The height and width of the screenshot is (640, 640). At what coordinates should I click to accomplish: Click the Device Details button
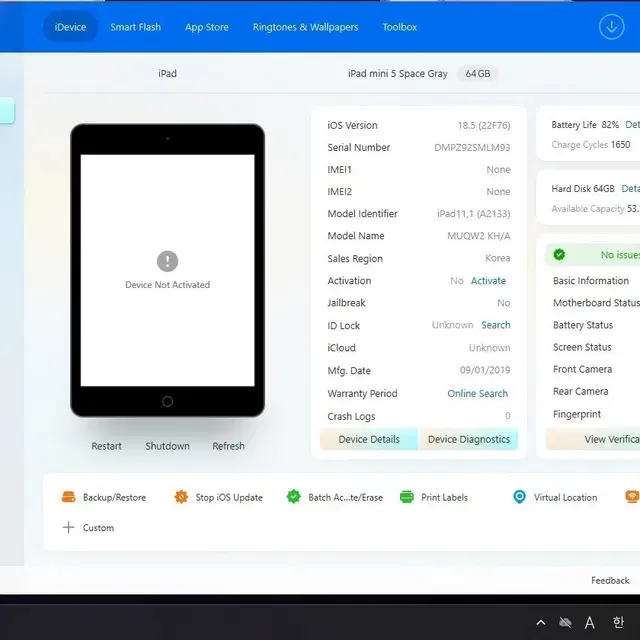click(369, 439)
